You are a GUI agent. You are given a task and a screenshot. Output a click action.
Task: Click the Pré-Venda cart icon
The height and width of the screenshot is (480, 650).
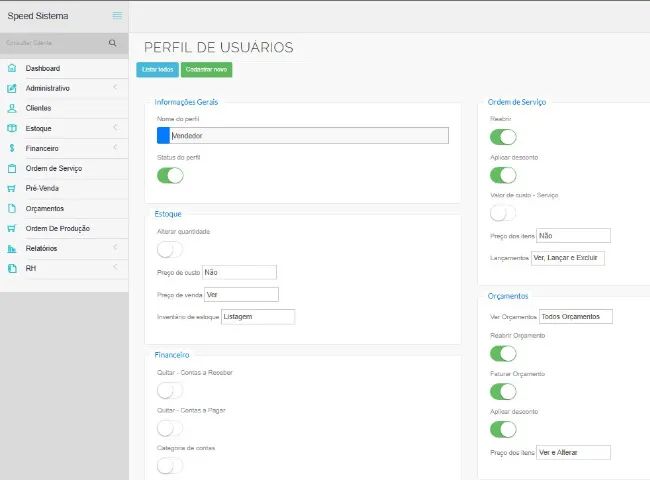[x=12, y=188]
